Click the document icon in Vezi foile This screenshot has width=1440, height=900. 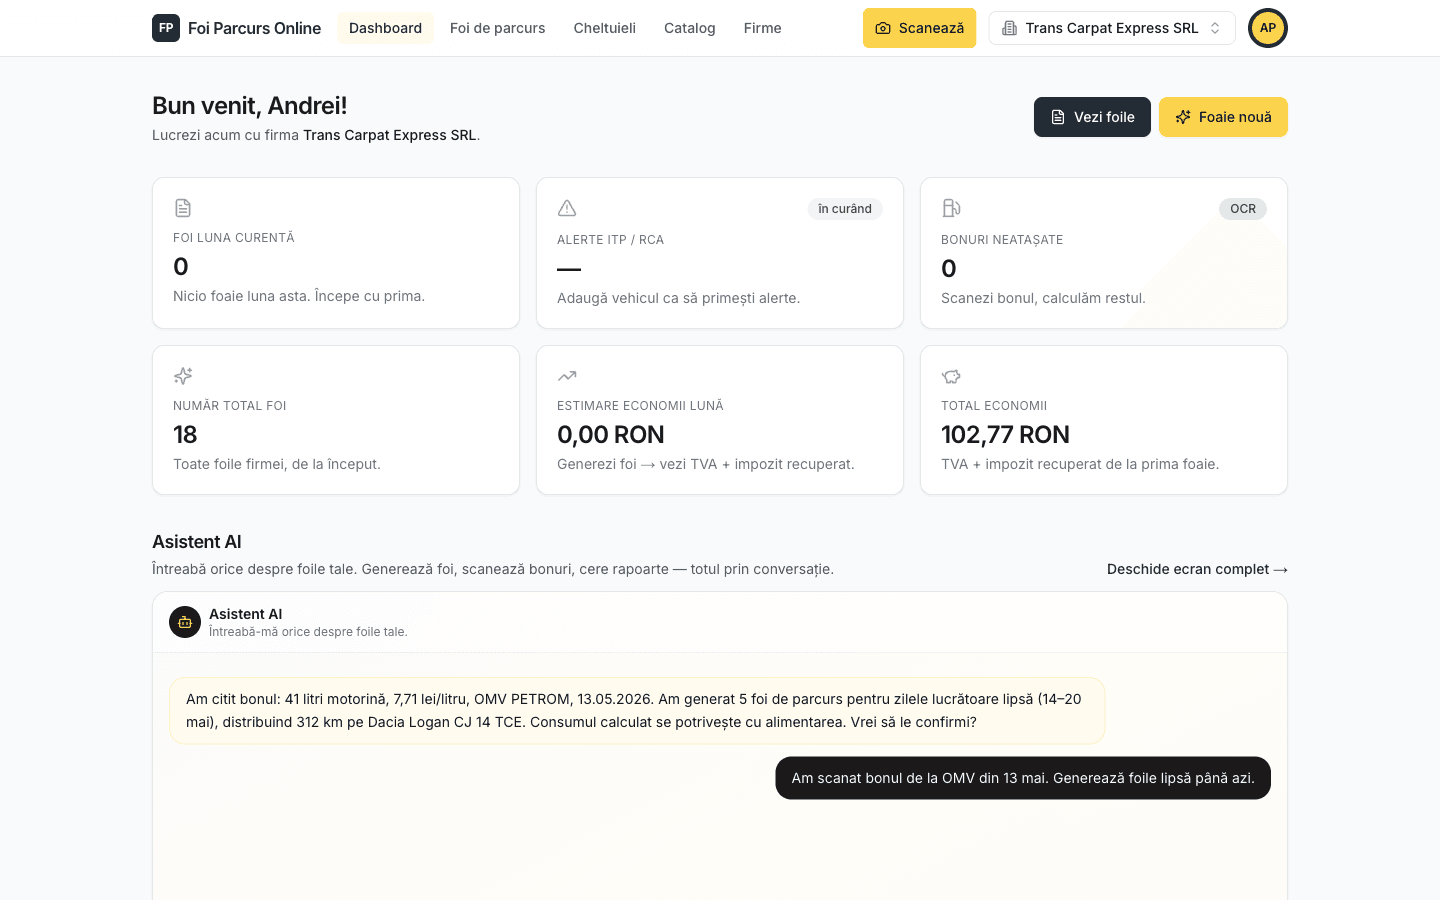(1058, 117)
